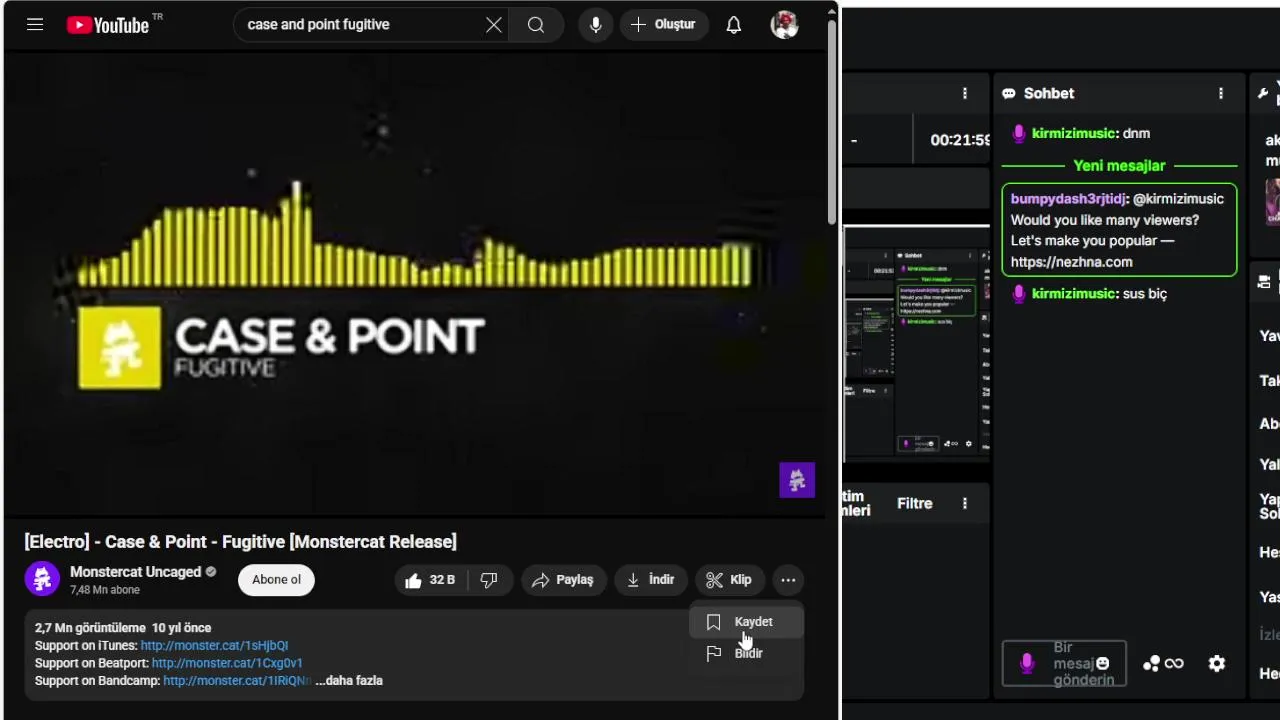Screen dimensions: 1280x720
Task: Go to the YouTube home logo
Action: point(108,25)
